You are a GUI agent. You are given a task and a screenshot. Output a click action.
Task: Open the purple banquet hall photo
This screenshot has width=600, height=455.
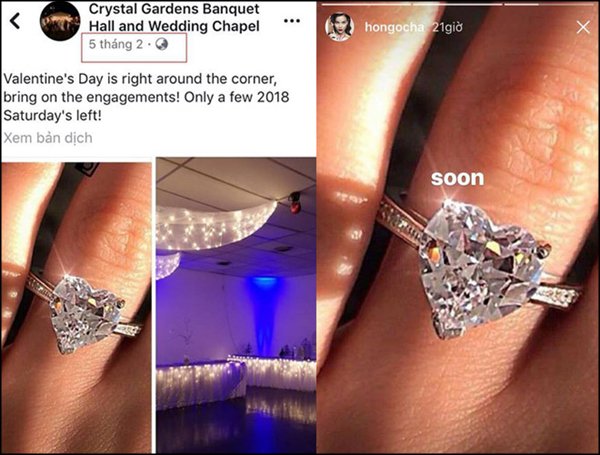[236, 305]
